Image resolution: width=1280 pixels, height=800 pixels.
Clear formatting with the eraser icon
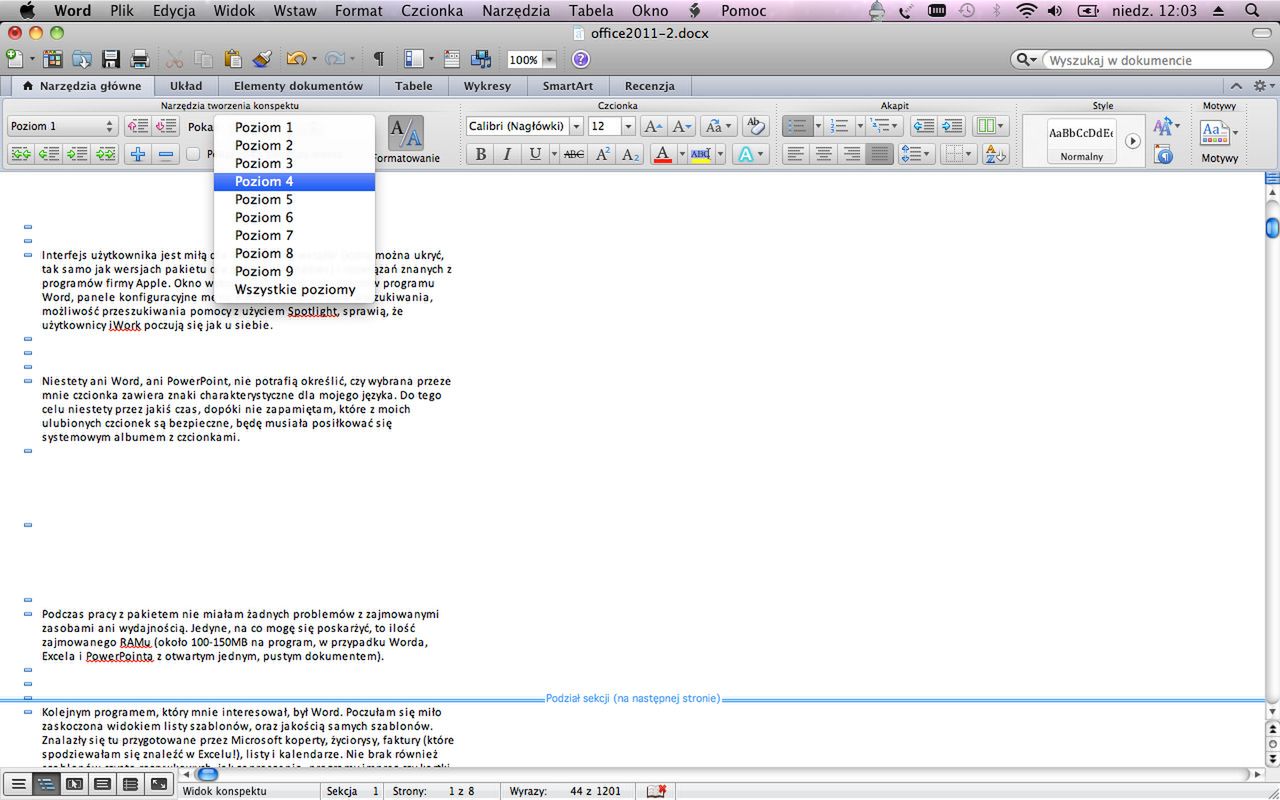click(756, 126)
